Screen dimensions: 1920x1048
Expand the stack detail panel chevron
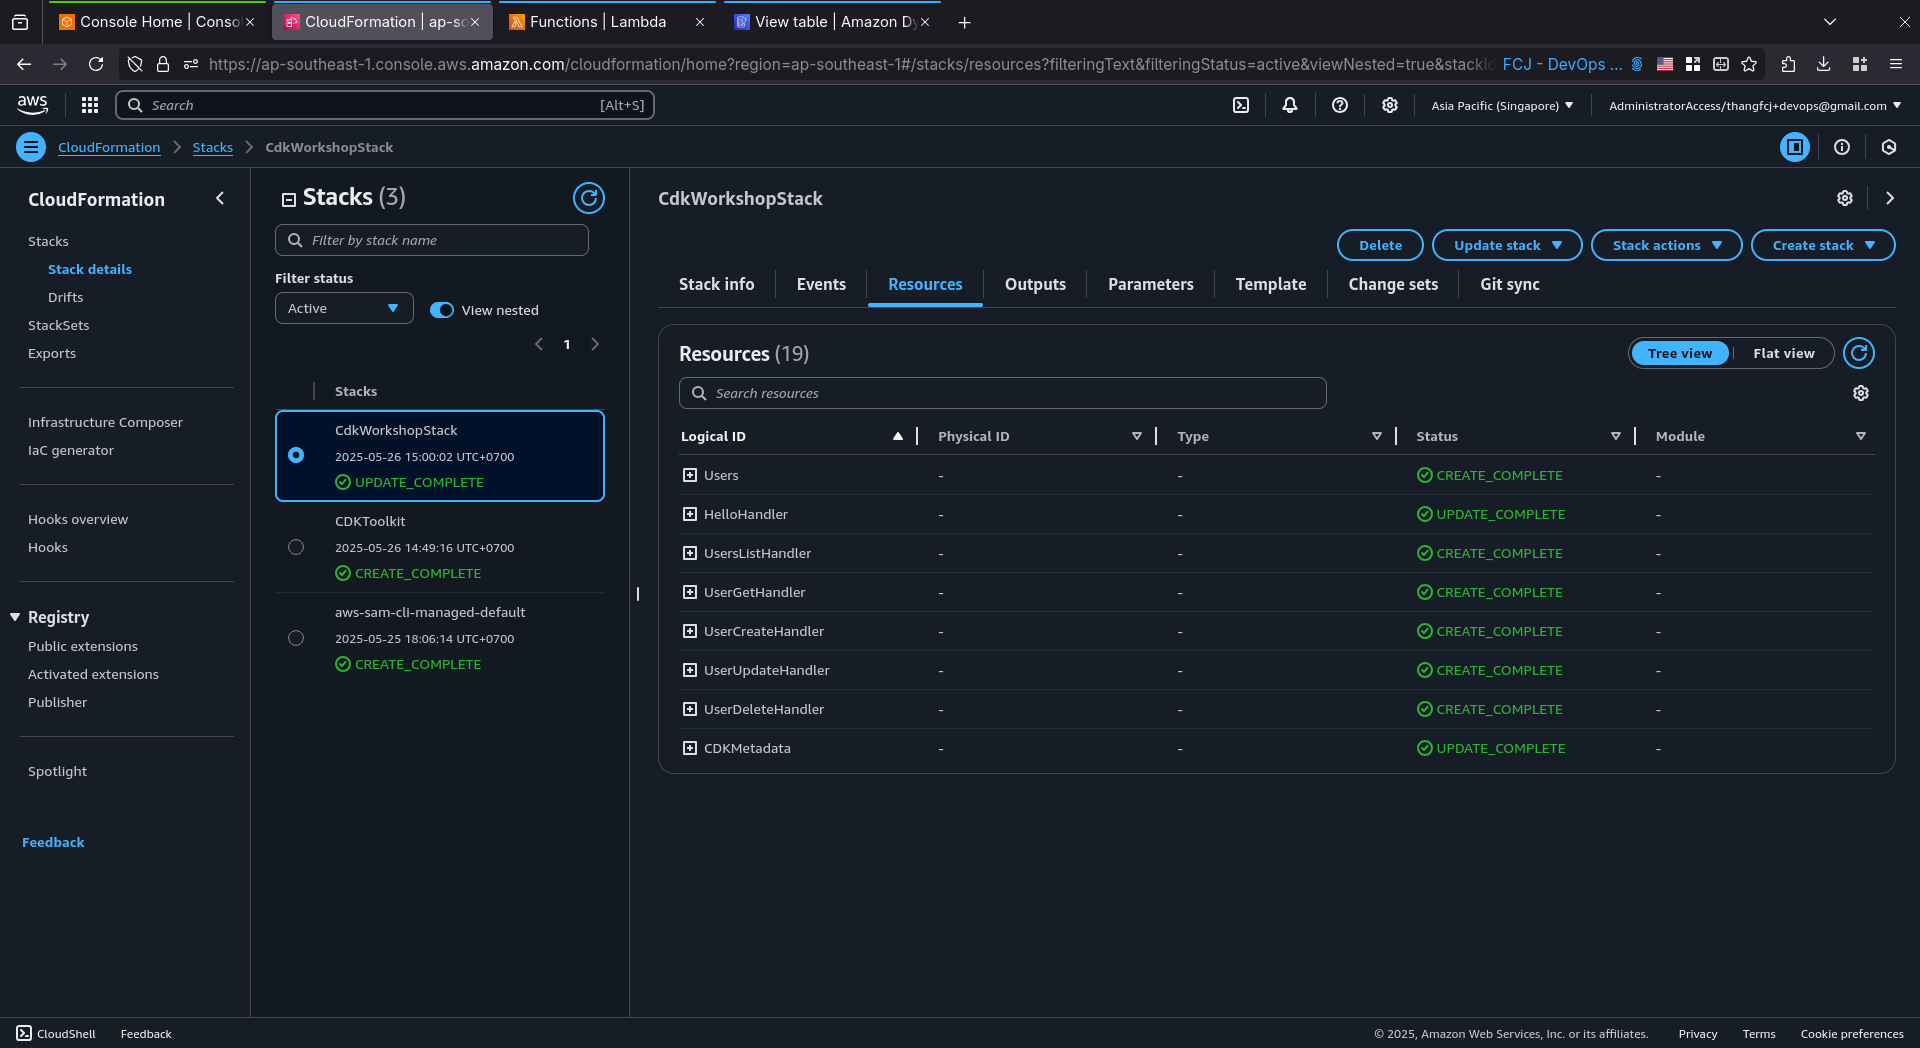[1890, 198]
